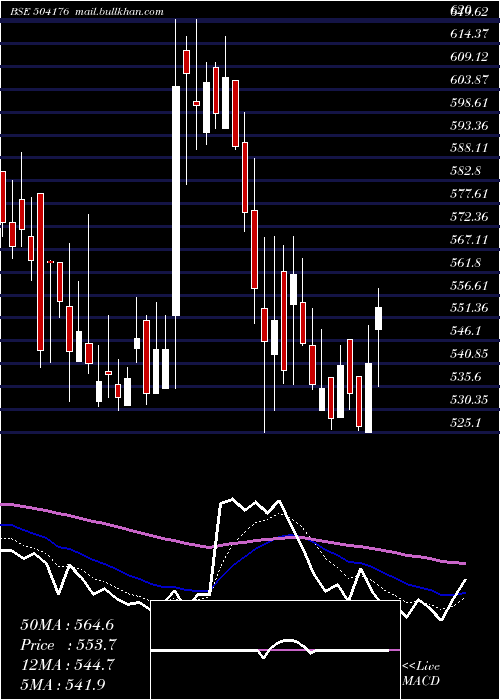Click the 567.11 price axis label
500x700 pixels.
469,240
